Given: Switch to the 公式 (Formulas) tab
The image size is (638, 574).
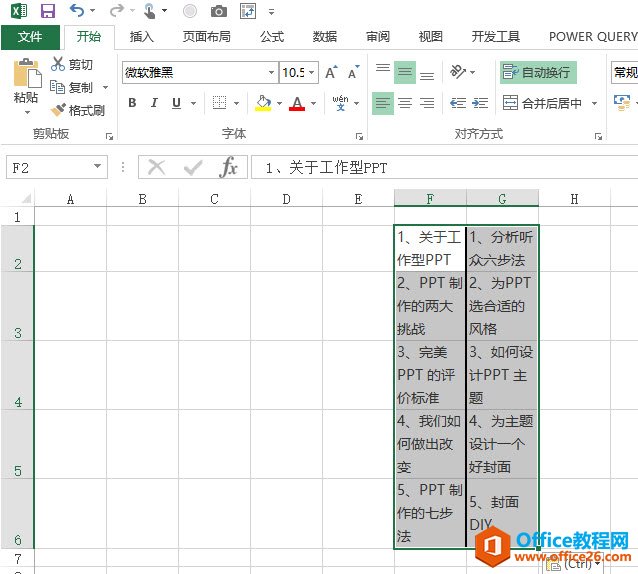Looking at the screenshot, I should click(272, 37).
